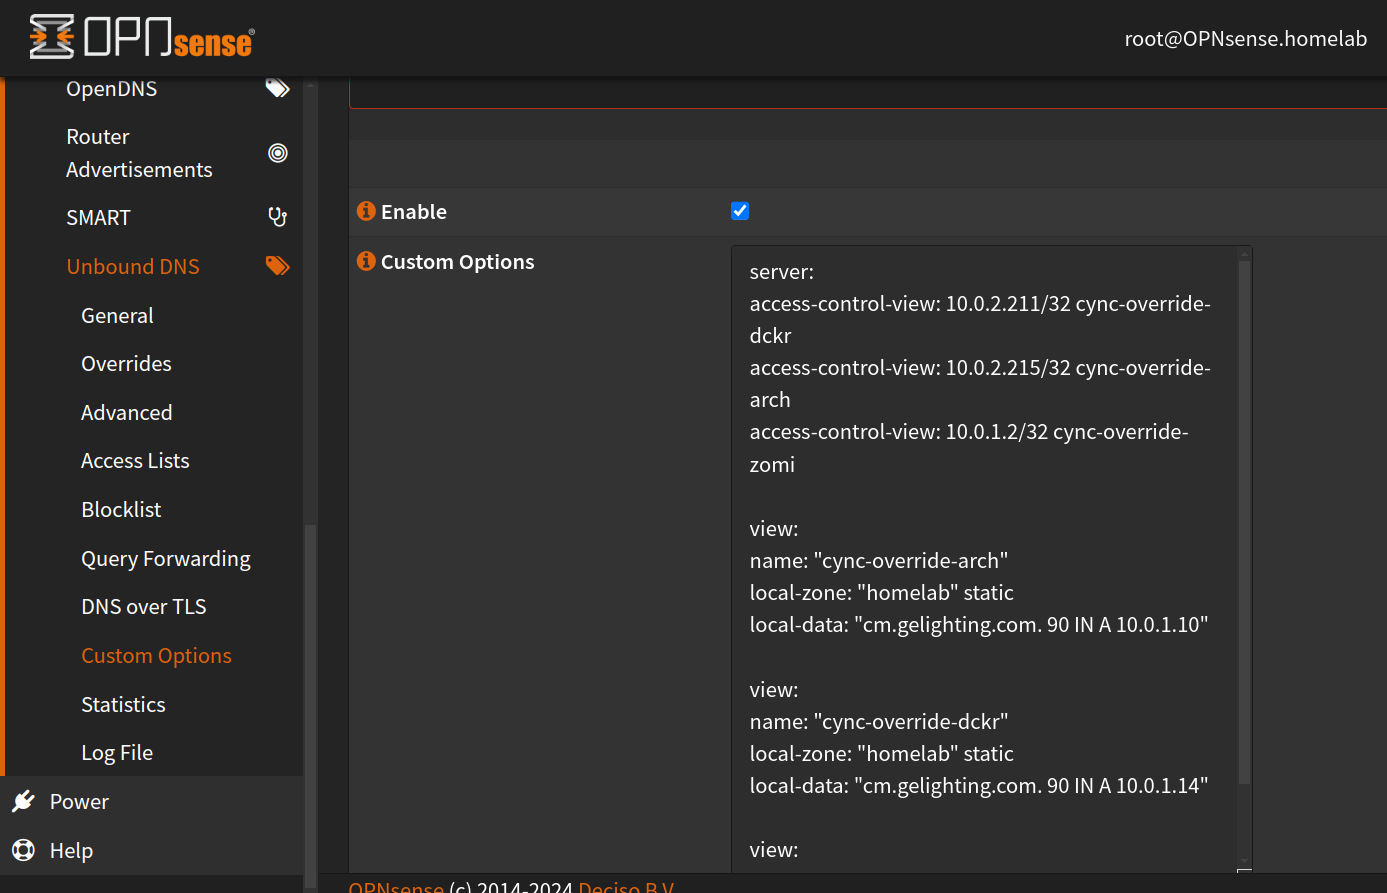Click the local-data line ending 10.0.1.14
Screen dimensions: 1387x893
pyautogui.click(x=979, y=785)
